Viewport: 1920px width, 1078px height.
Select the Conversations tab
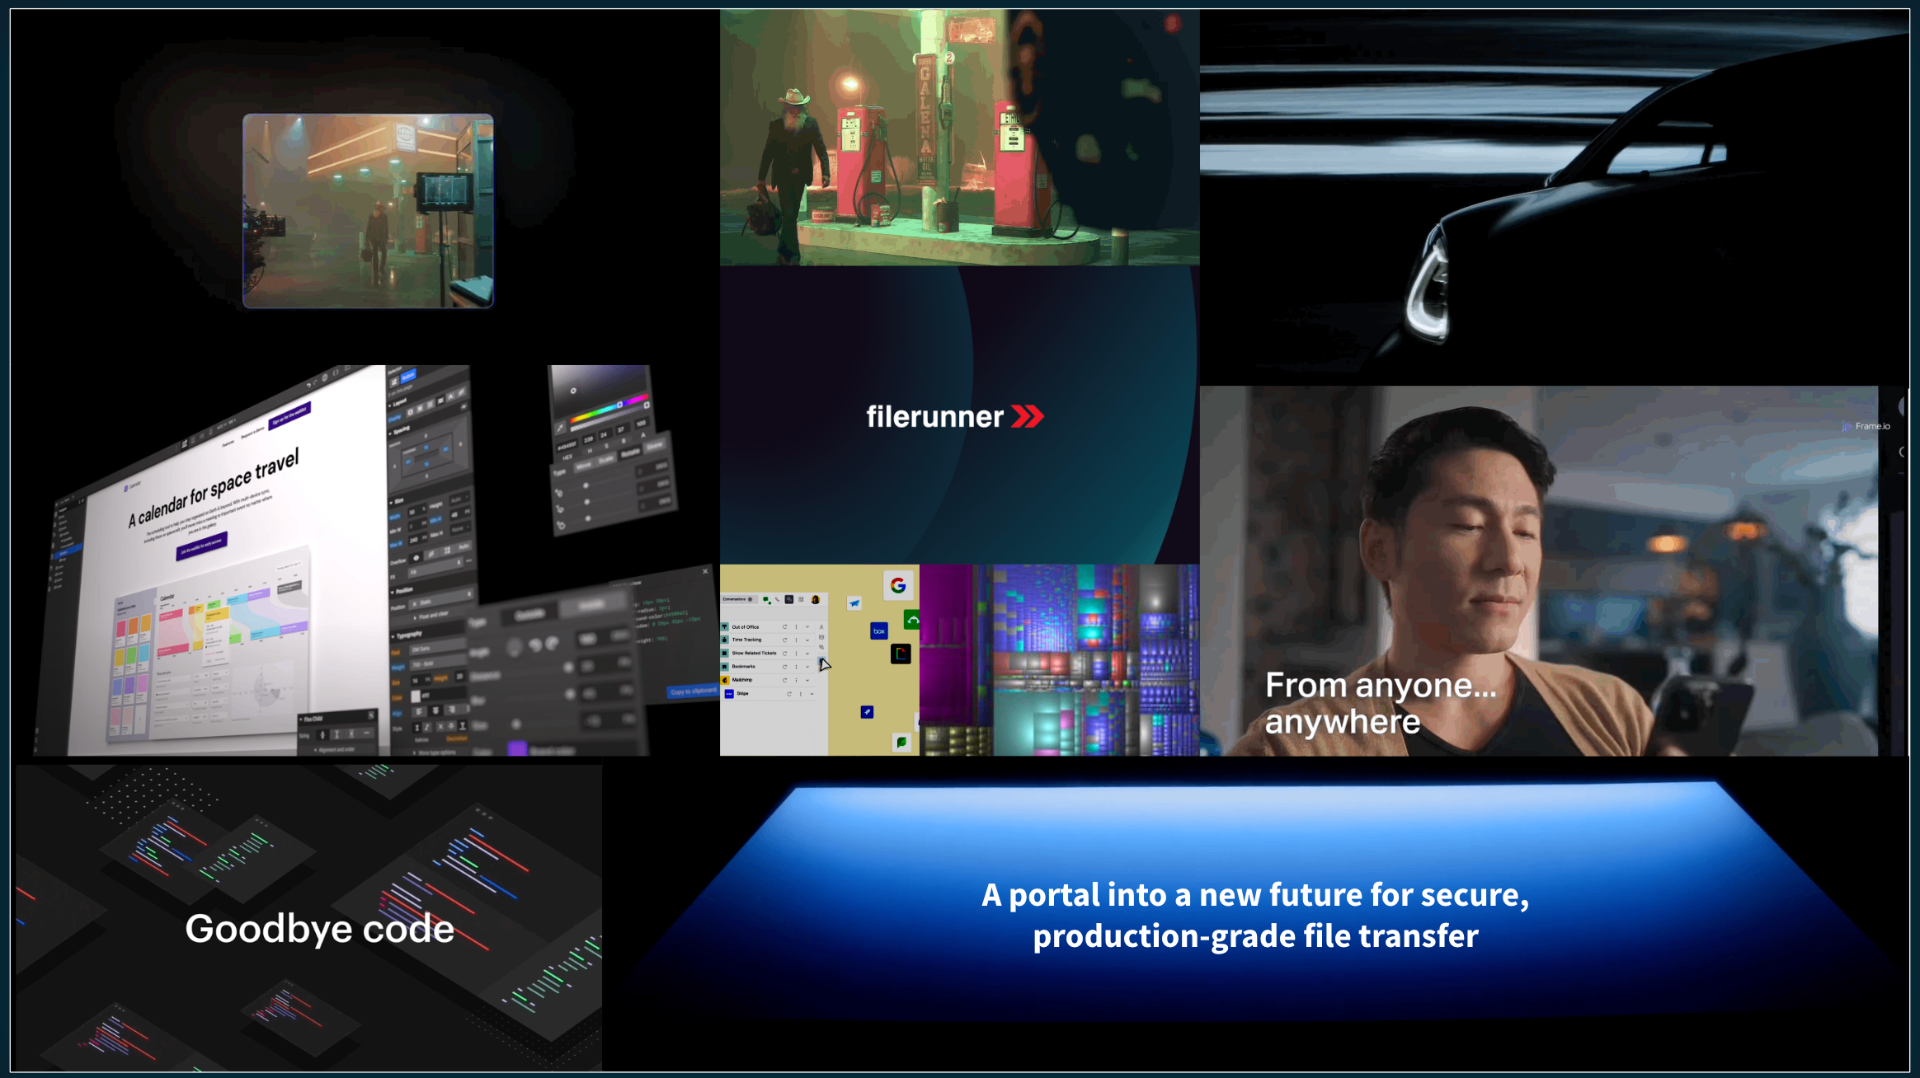click(x=737, y=599)
